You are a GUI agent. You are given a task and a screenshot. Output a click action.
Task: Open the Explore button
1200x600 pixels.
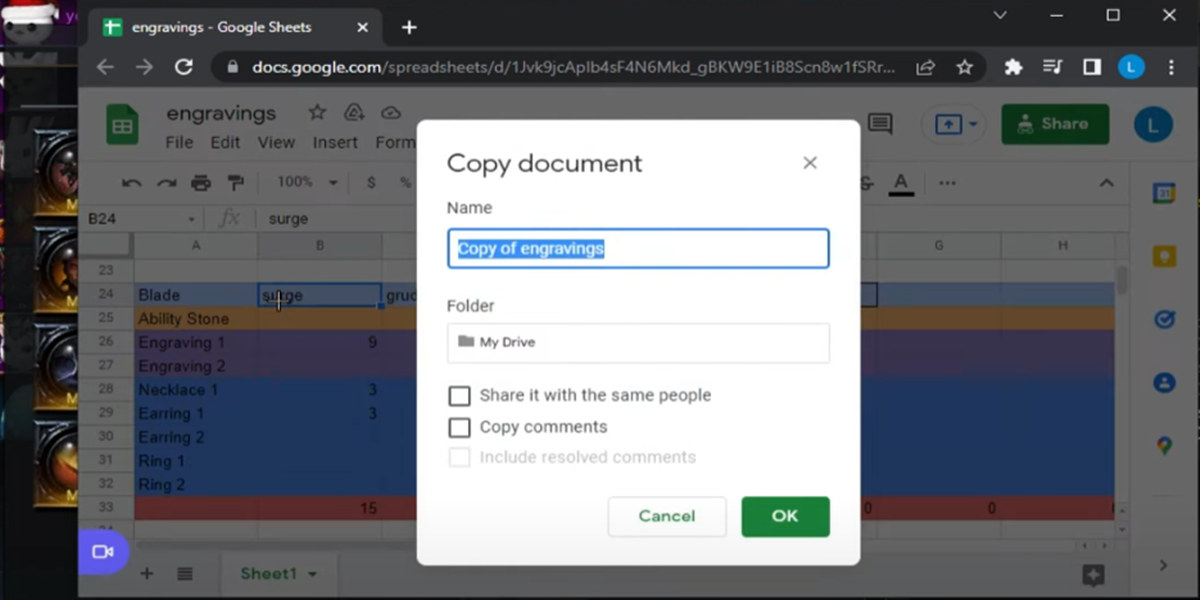[1093, 575]
